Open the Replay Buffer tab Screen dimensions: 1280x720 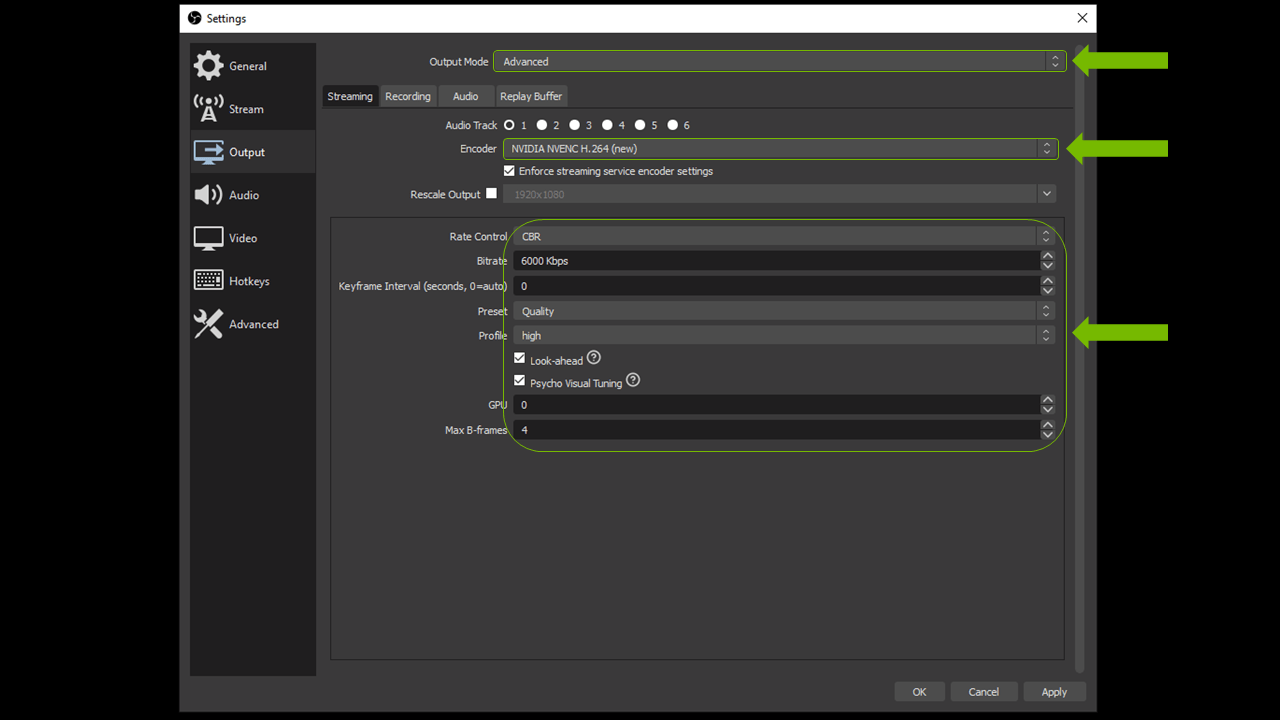531,96
